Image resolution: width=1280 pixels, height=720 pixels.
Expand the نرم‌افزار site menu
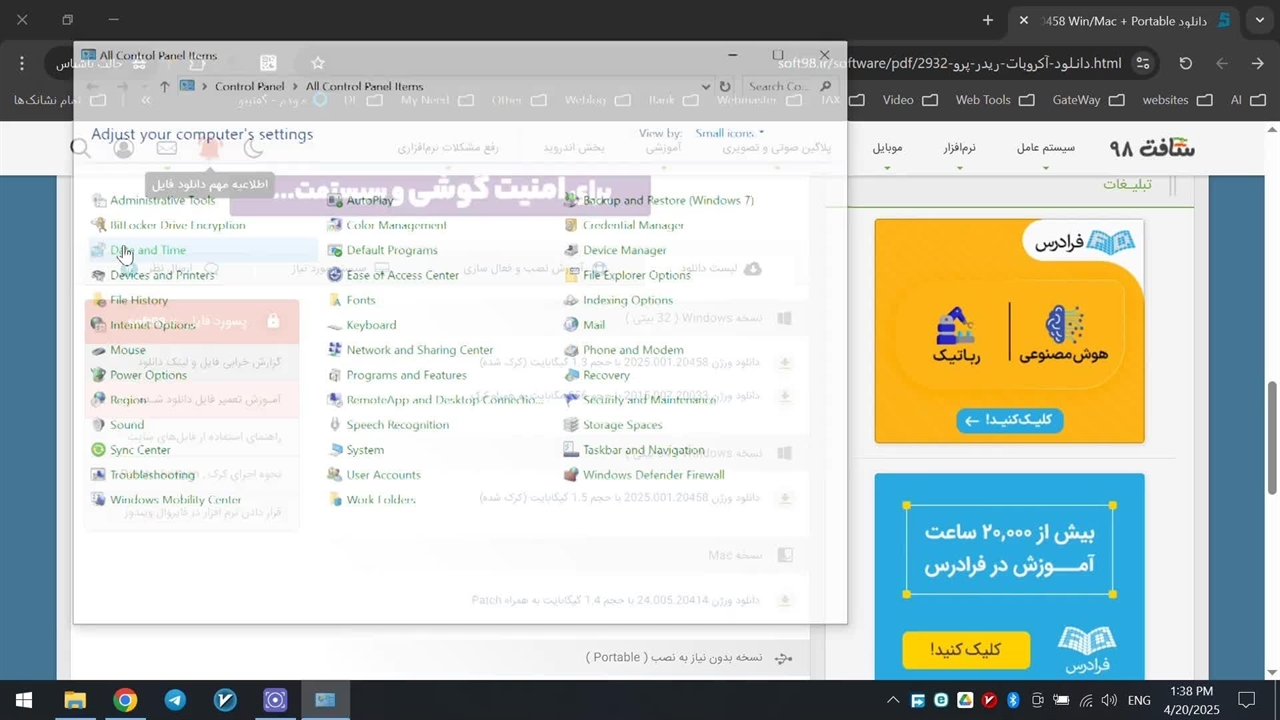(x=959, y=148)
